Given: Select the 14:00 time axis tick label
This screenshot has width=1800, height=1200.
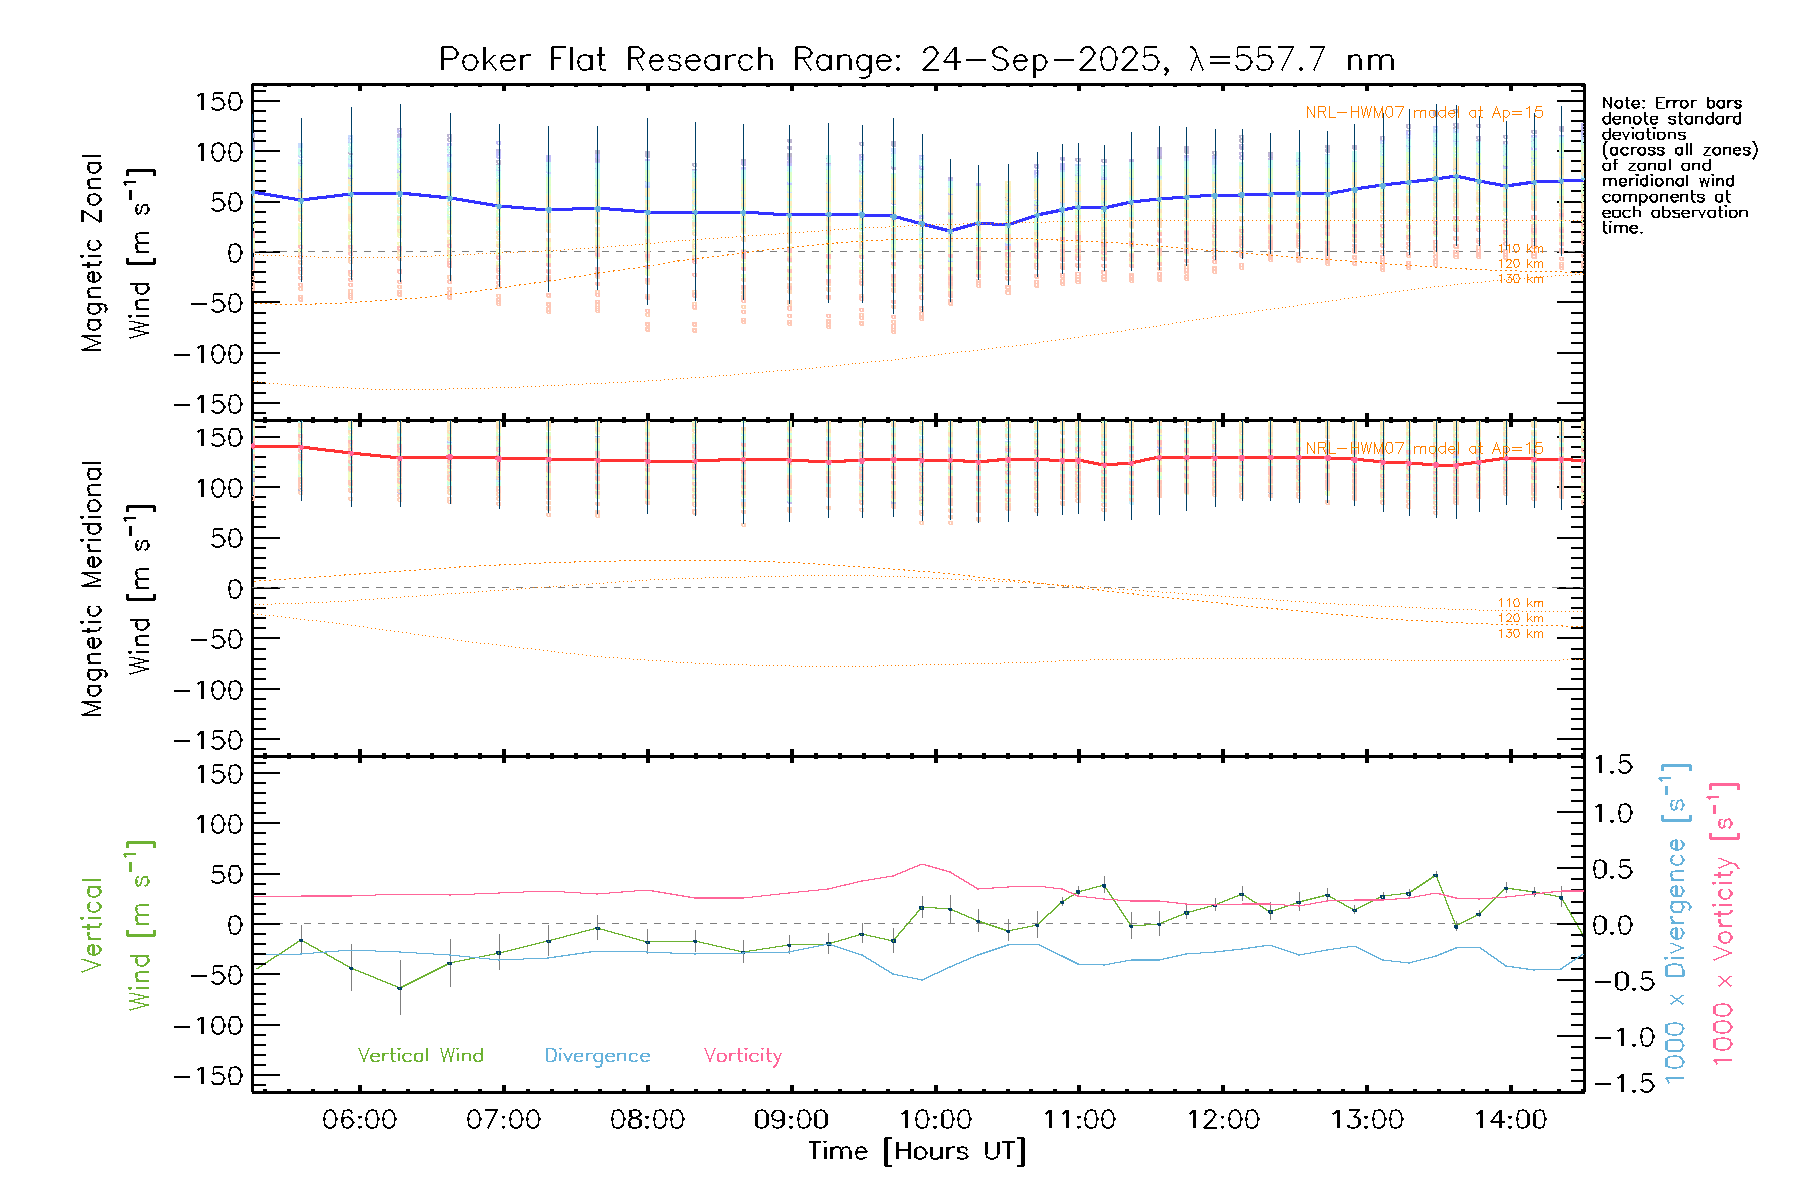Looking at the screenshot, I should [1510, 1119].
